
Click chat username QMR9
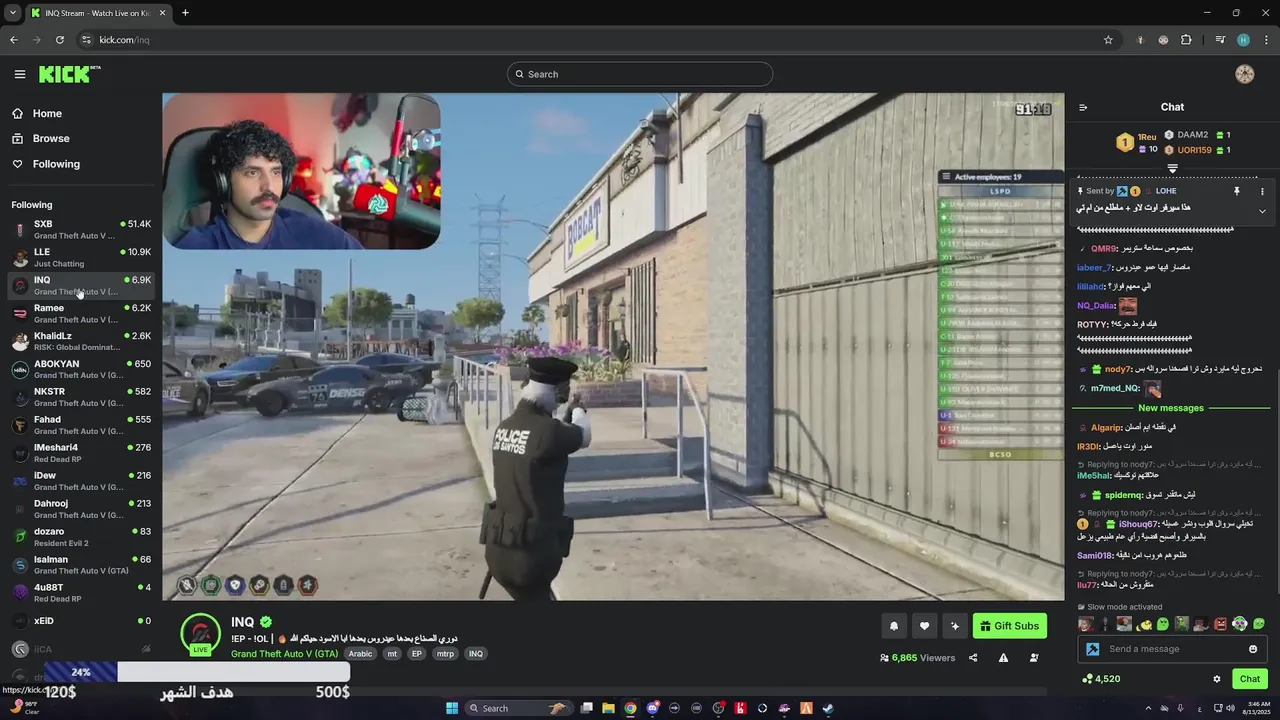click(1101, 249)
